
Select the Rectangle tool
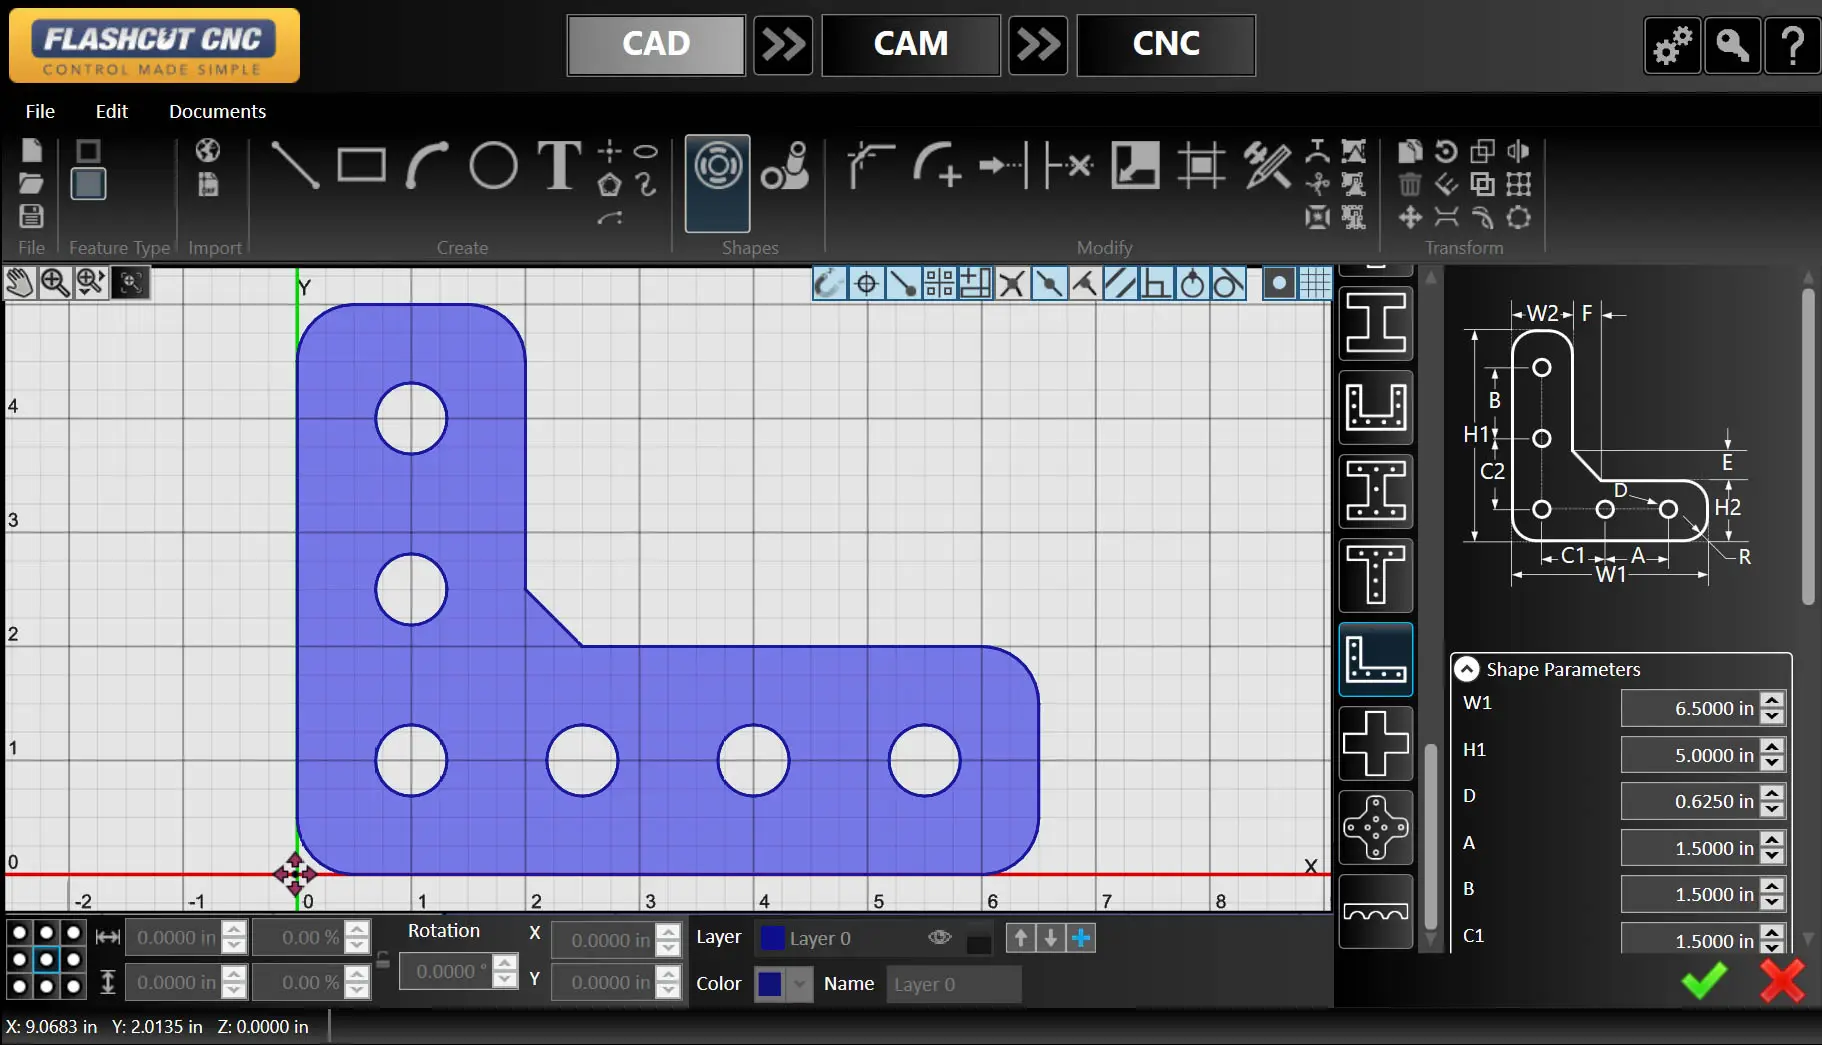361,165
